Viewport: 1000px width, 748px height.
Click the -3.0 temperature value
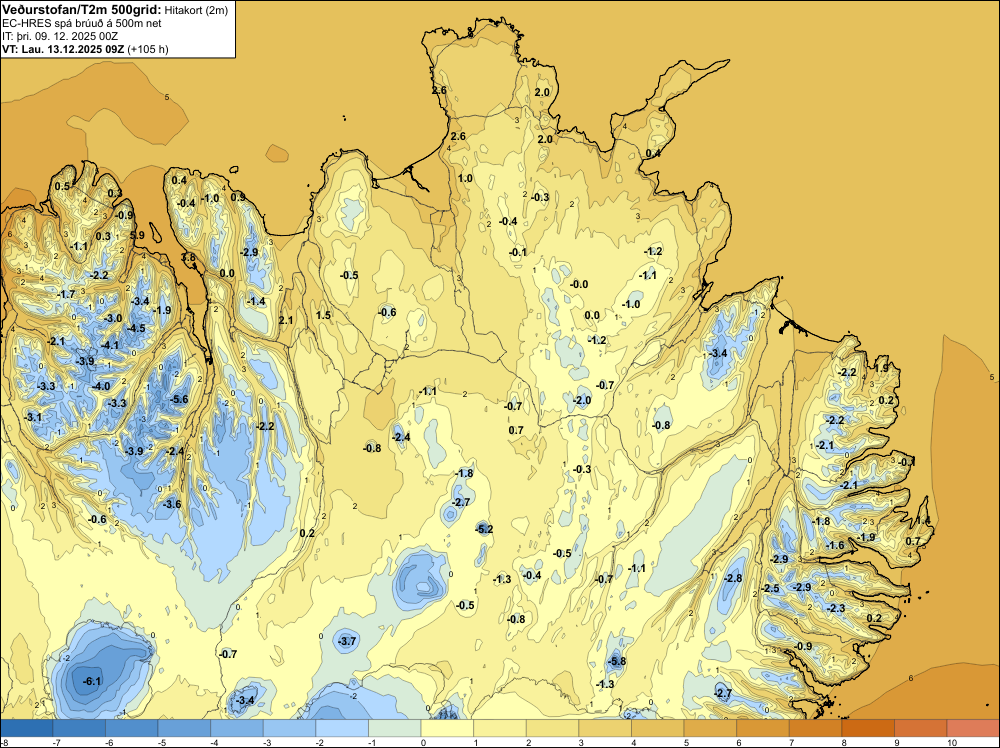[113, 318]
